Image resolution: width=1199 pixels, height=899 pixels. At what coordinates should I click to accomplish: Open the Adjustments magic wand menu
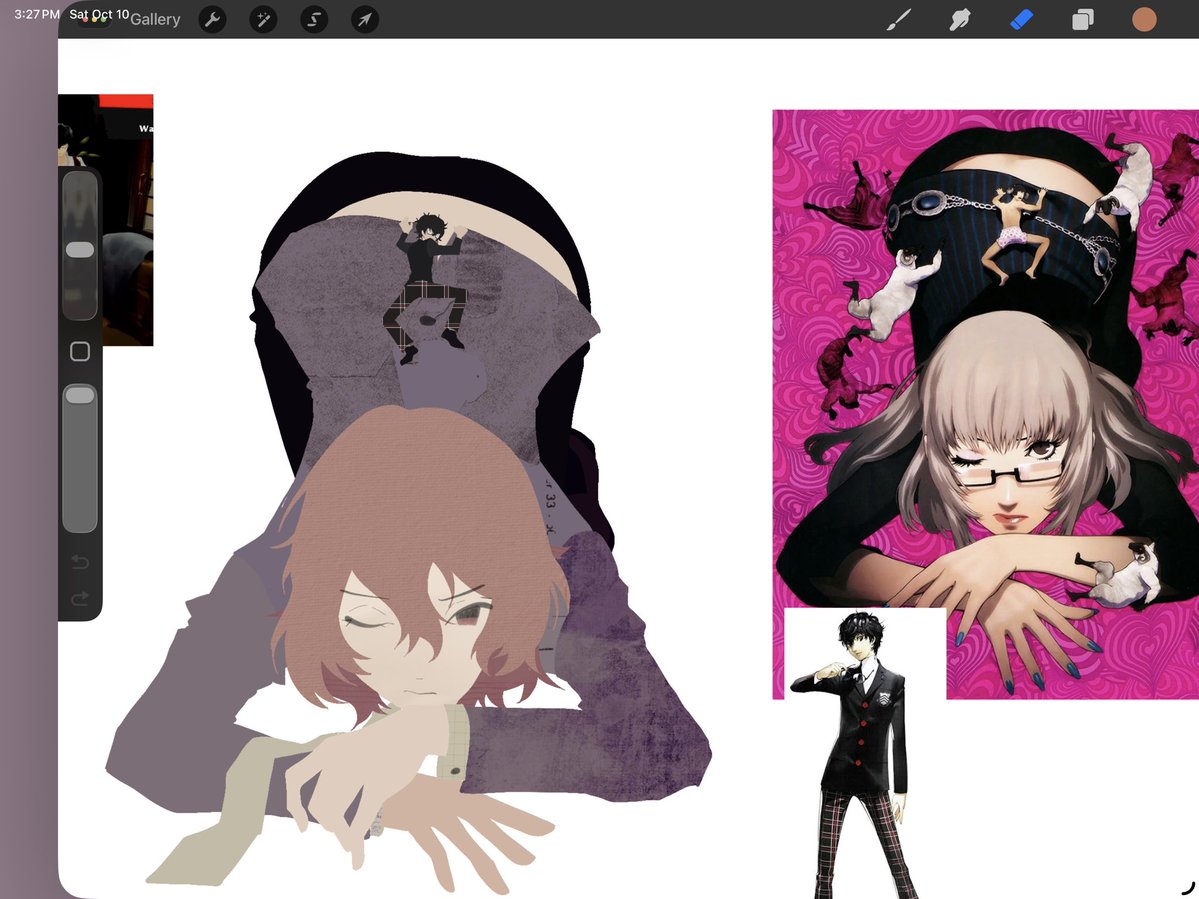pyautogui.click(x=263, y=20)
